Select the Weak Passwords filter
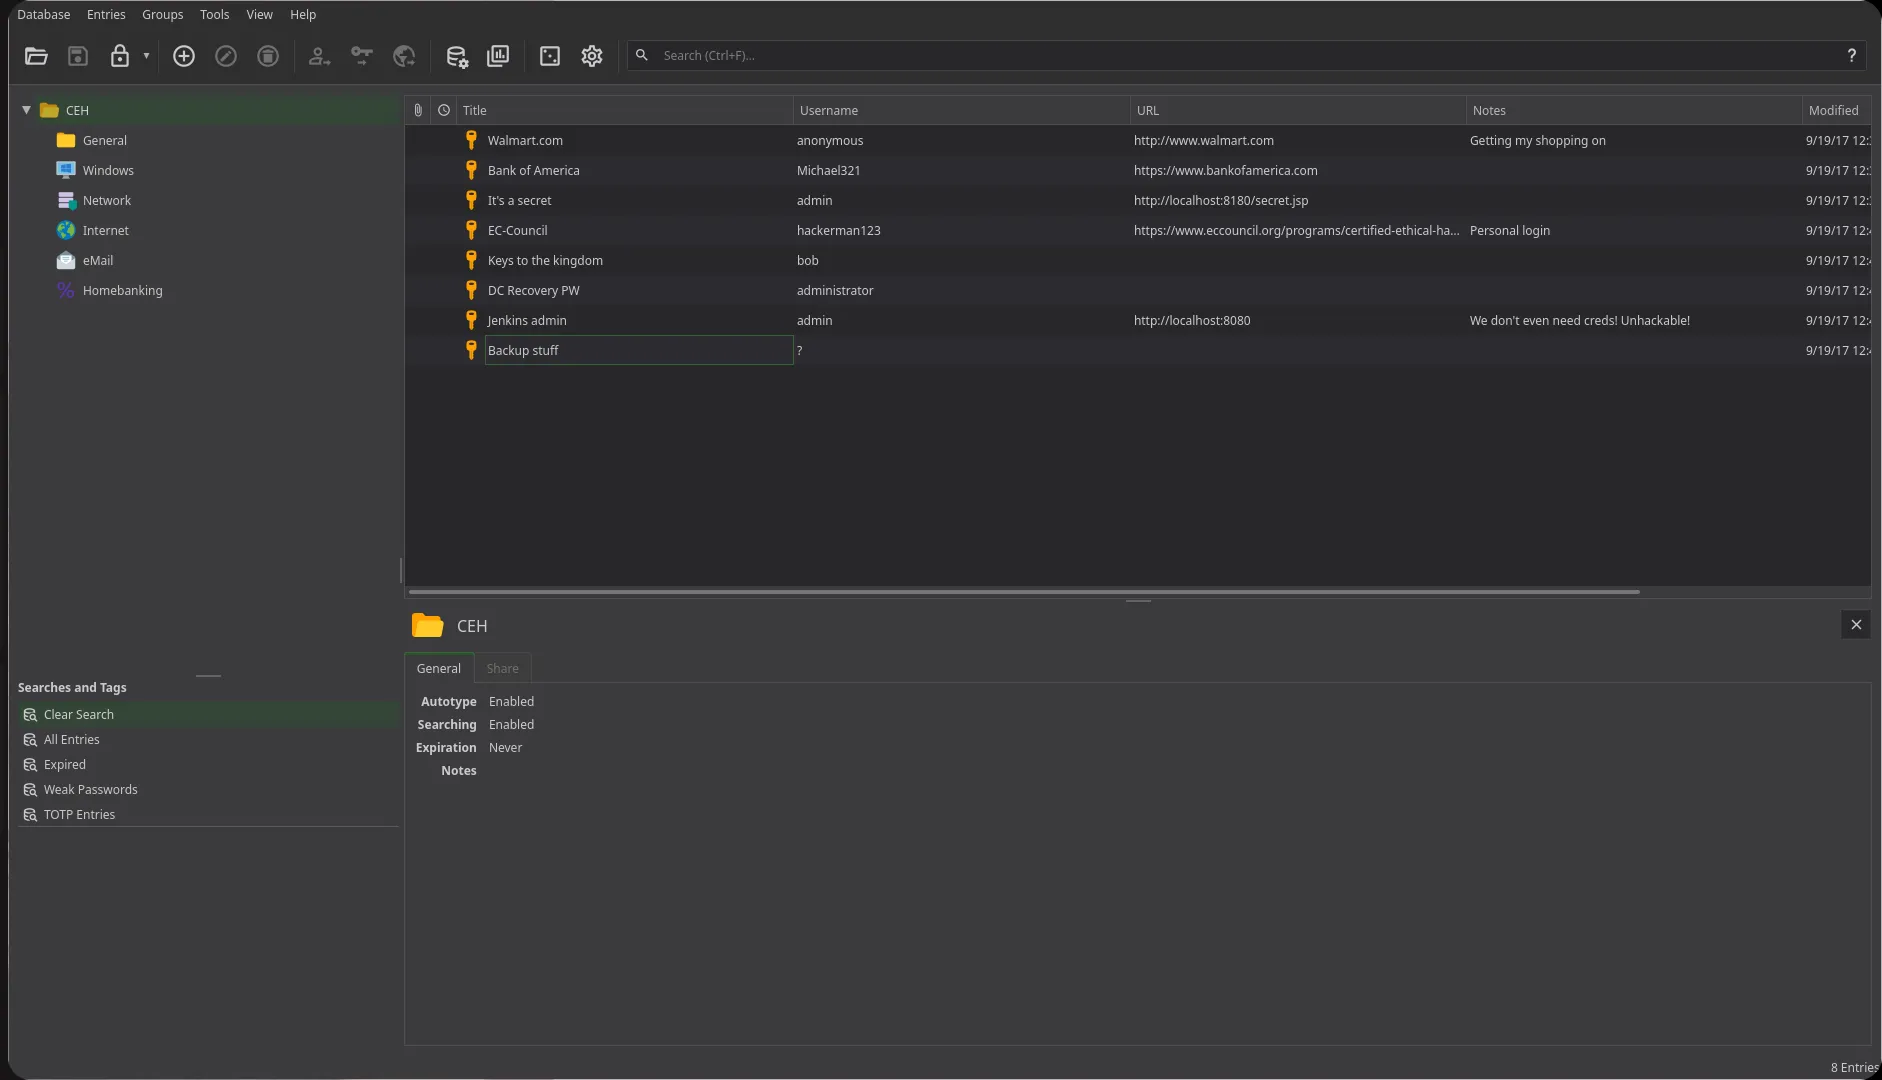The image size is (1882, 1080). point(91,789)
